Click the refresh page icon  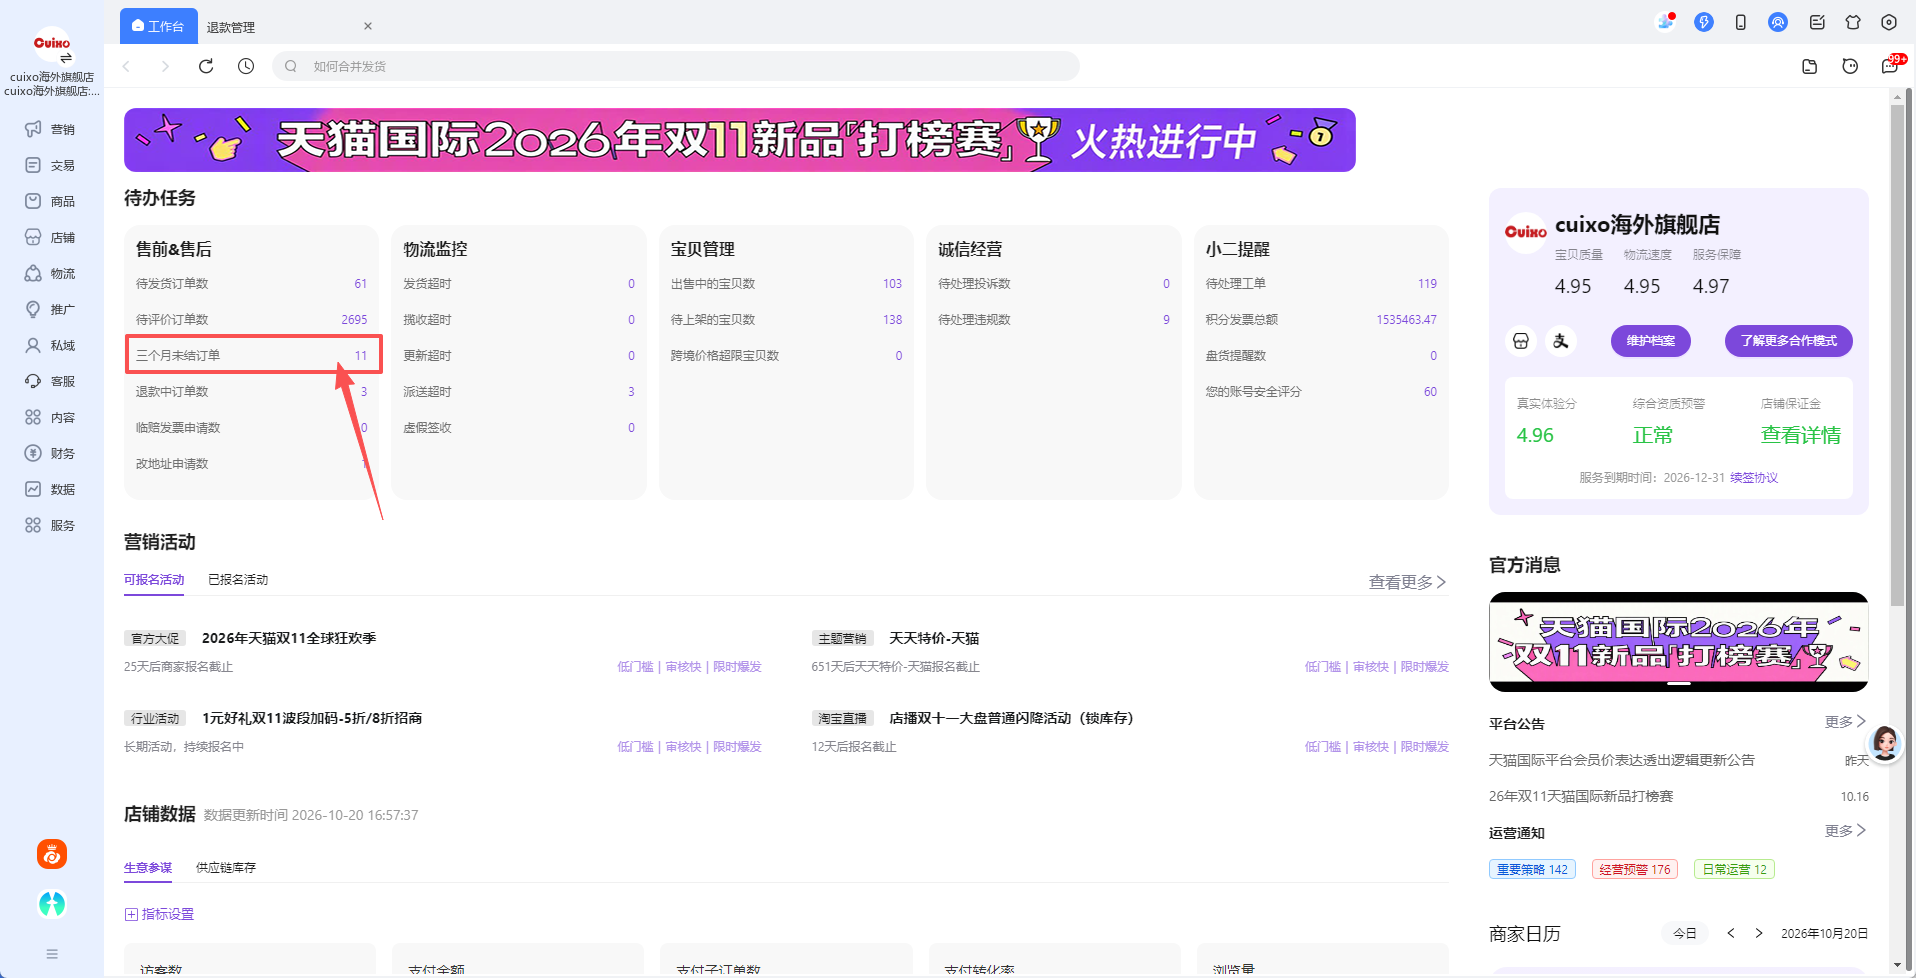point(206,66)
